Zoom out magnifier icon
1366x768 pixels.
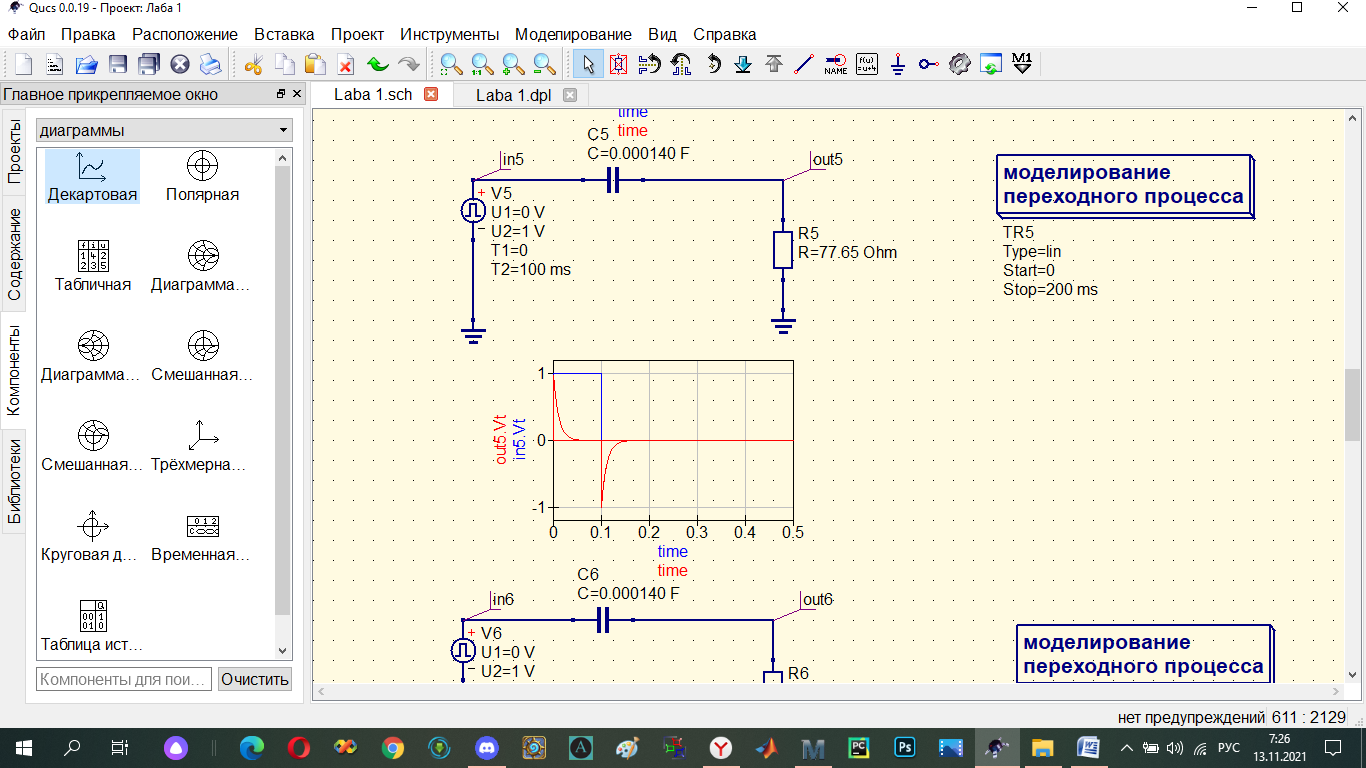point(544,65)
